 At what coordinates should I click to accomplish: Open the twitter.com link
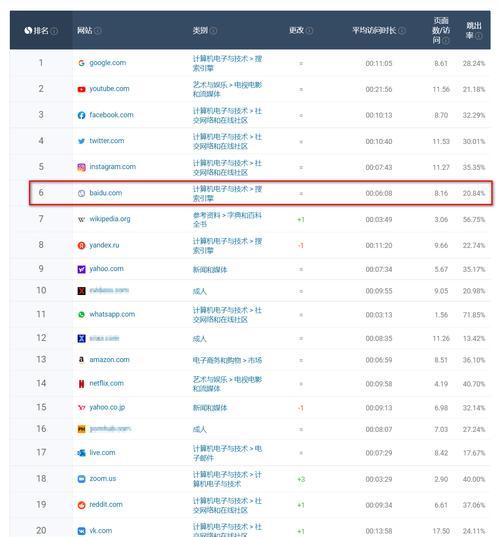(107, 141)
